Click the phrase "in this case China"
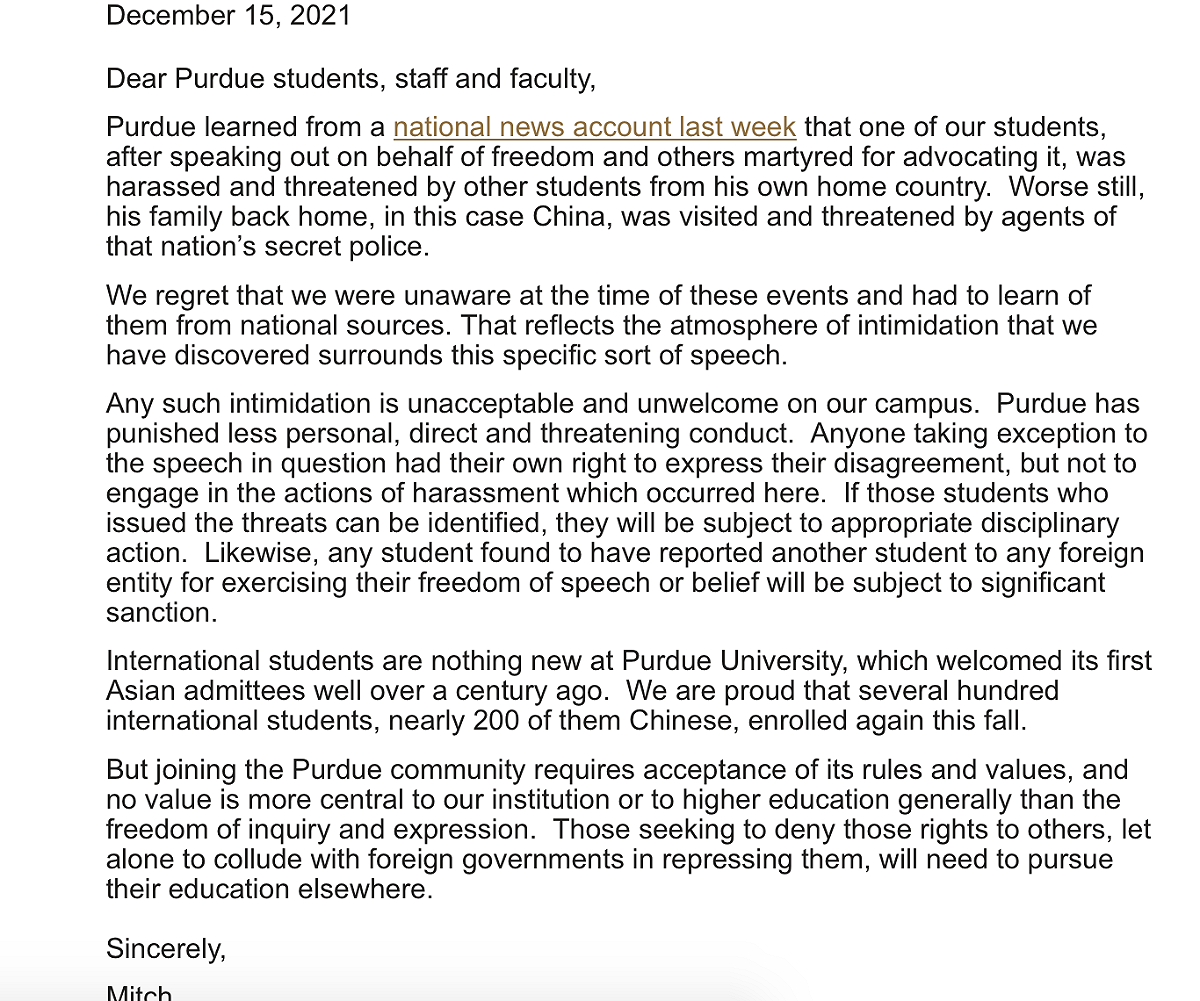 click(x=496, y=217)
